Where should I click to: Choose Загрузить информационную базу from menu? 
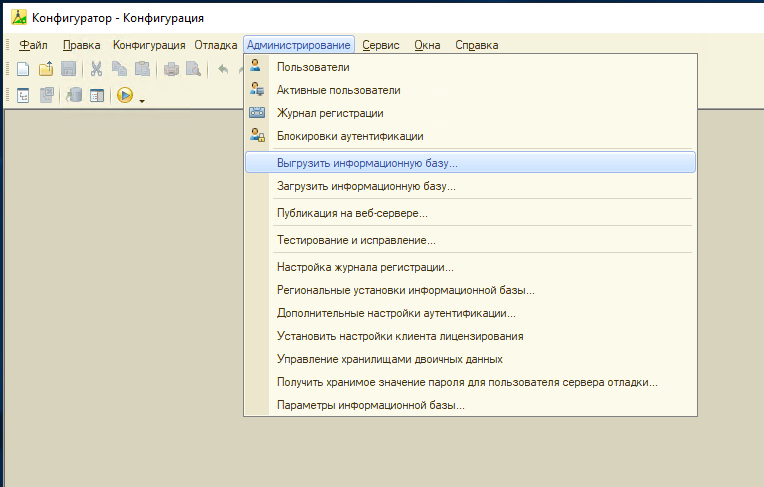point(366,186)
